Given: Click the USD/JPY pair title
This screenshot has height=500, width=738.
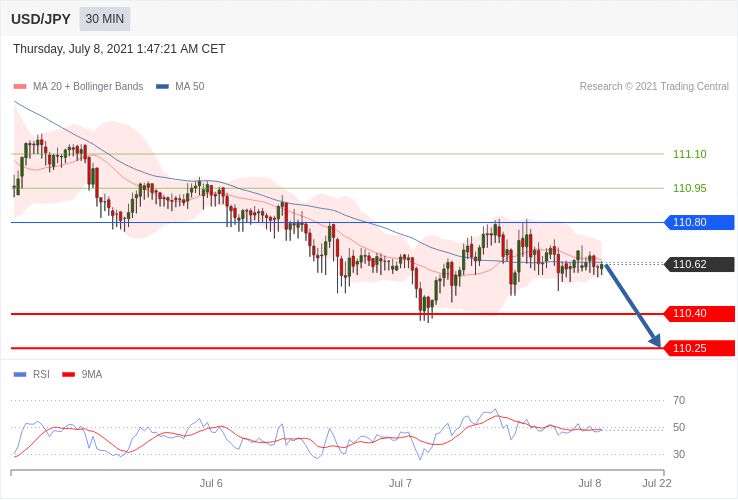Looking at the screenshot, I should 41,19.
